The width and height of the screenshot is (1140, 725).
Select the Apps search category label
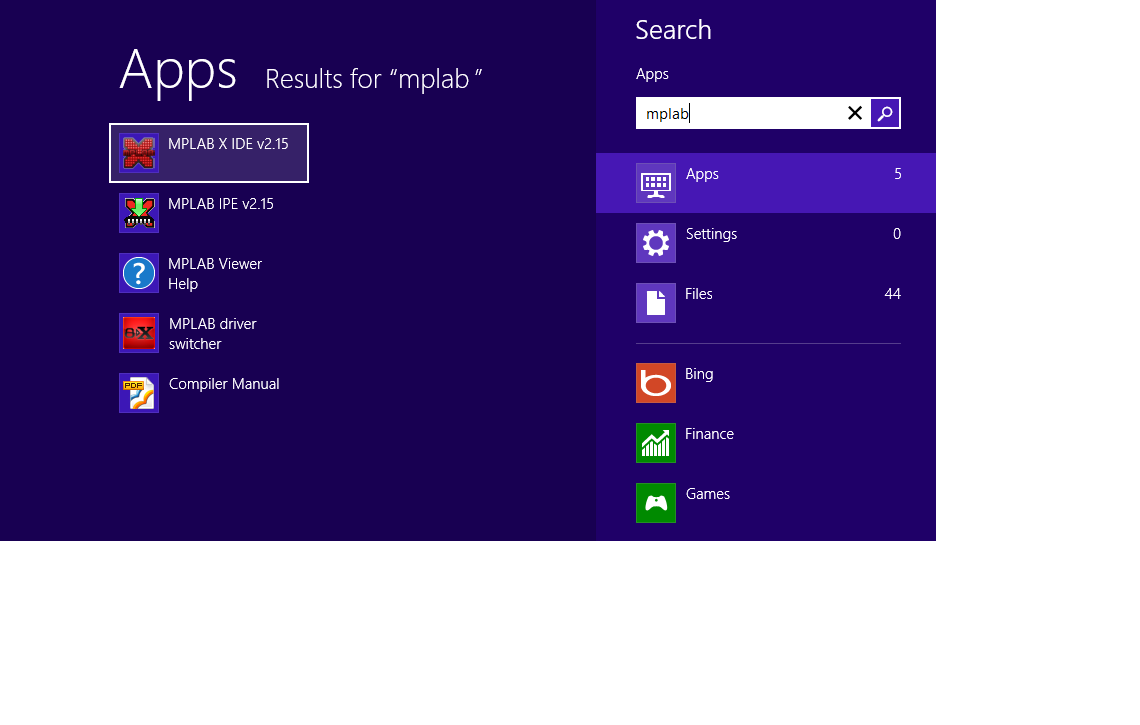pos(702,174)
